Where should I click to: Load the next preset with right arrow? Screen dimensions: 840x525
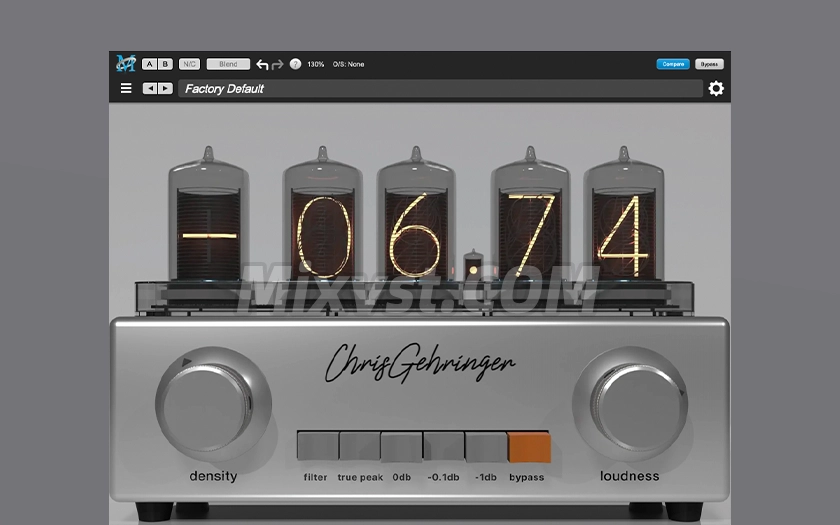(165, 89)
